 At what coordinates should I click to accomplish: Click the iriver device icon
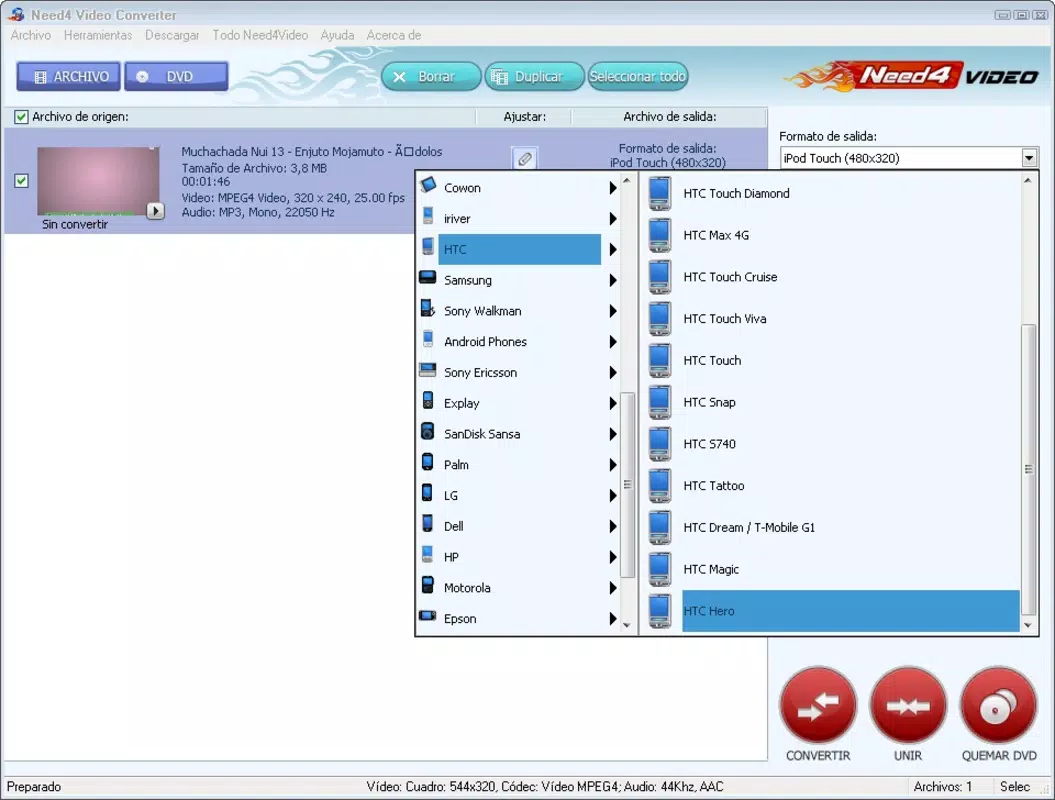(428, 216)
